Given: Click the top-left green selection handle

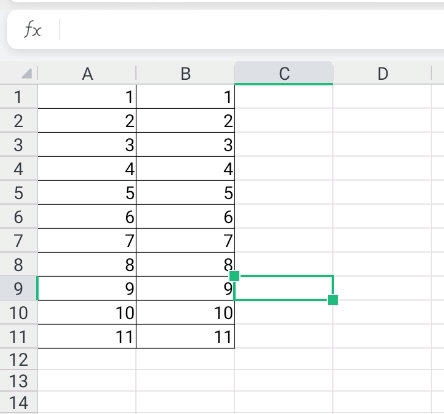Looking at the screenshot, I should [234, 276].
